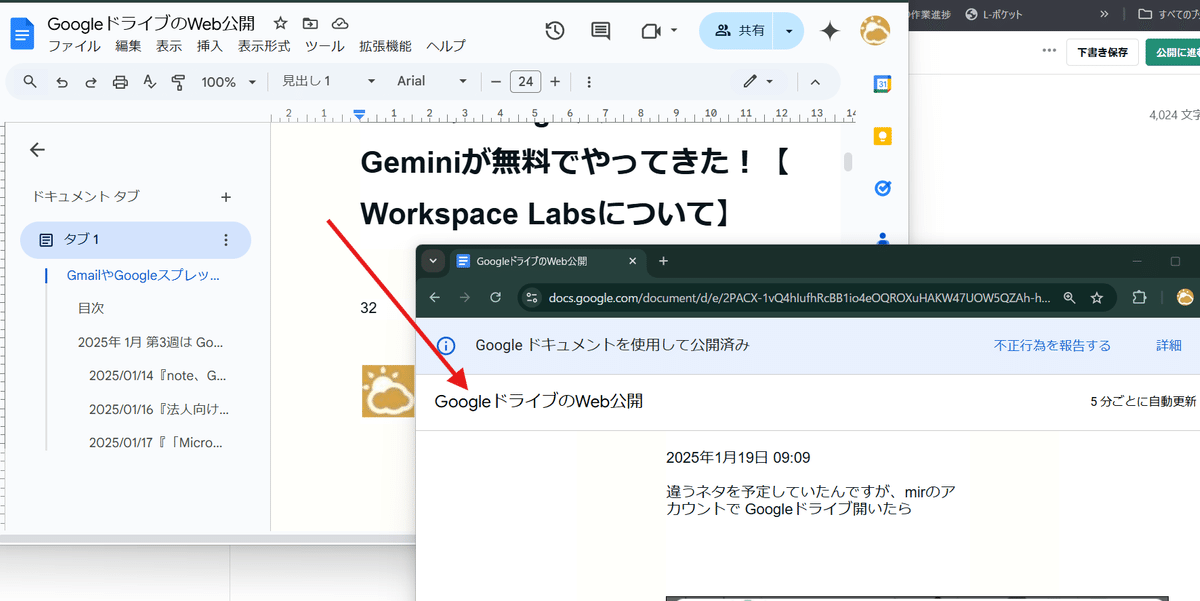Click the 共有 share button

739,31
